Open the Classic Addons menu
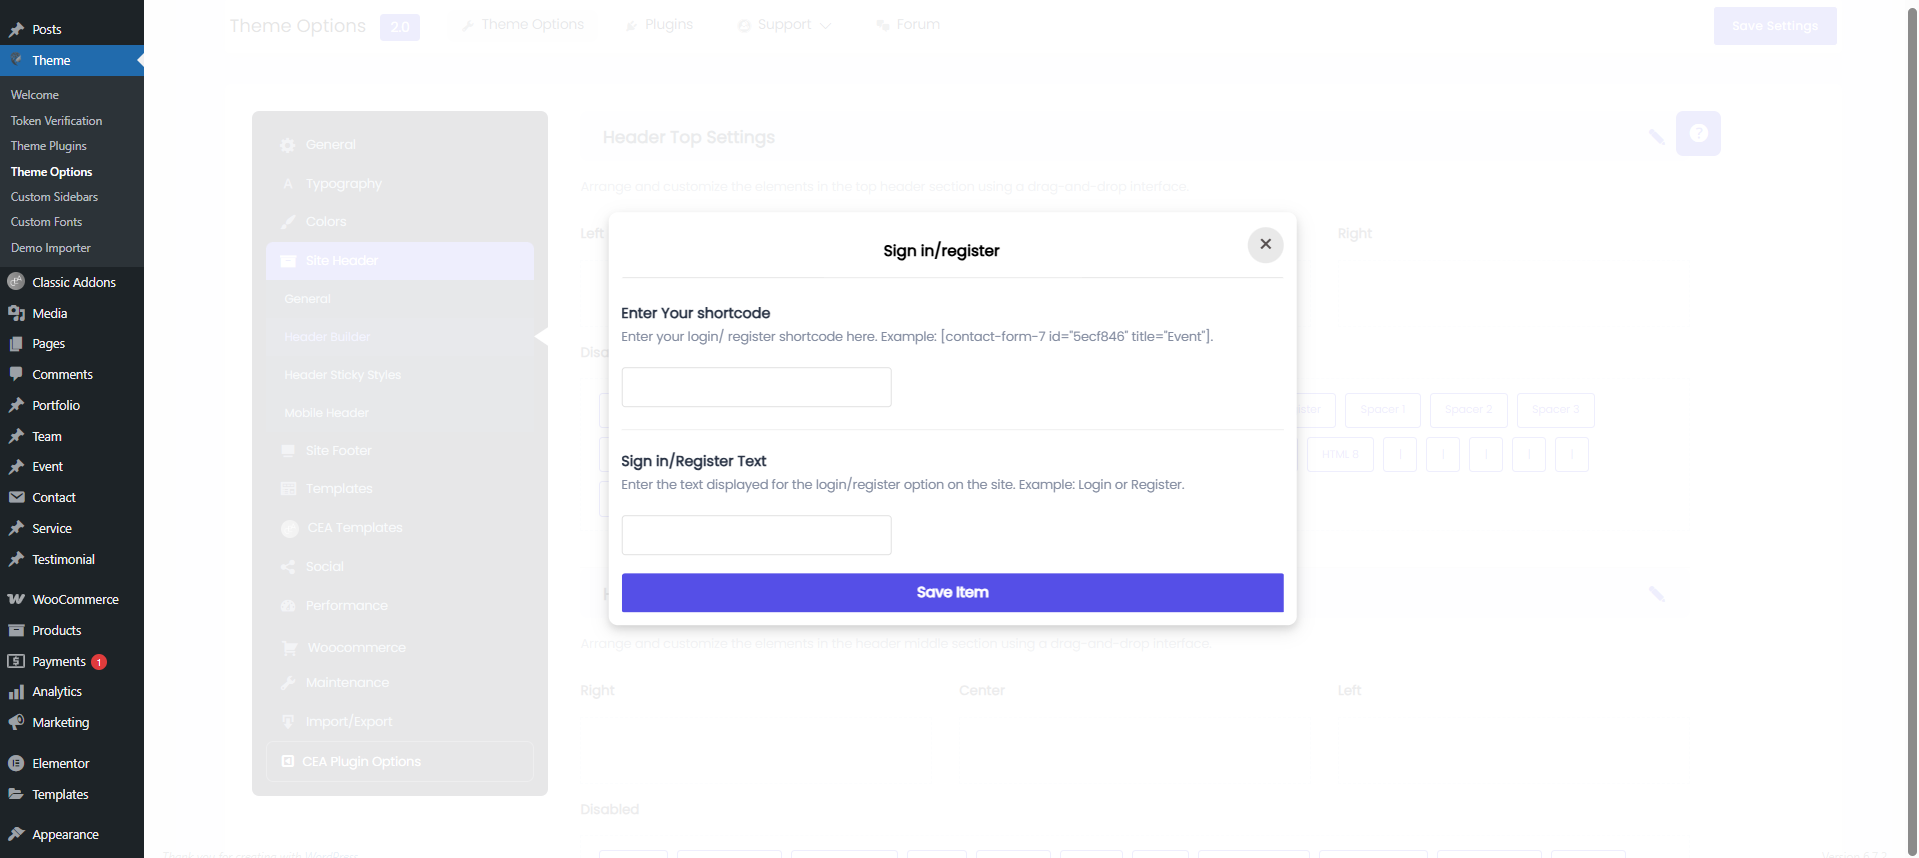 (x=72, y=282)
